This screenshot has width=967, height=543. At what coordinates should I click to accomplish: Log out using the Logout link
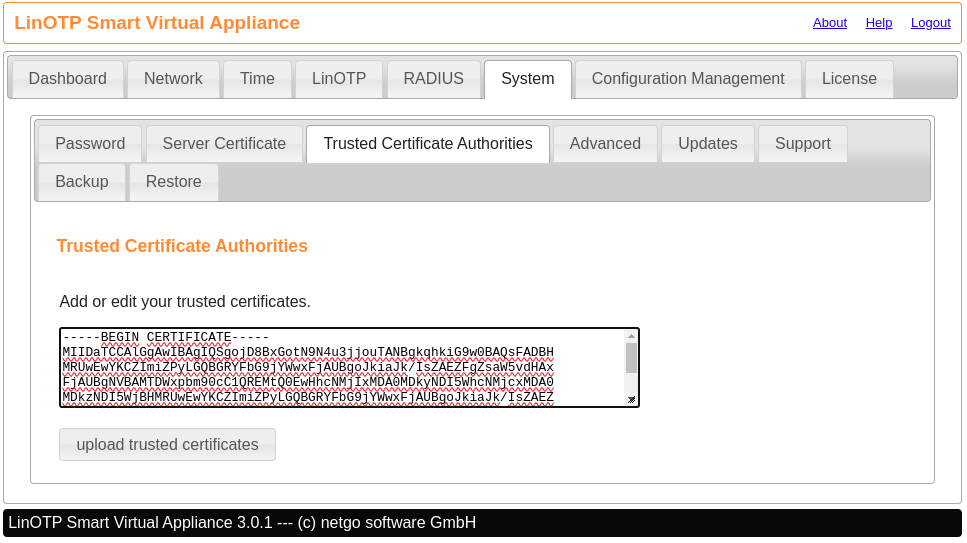pyautogui.click(x=930, y=23)
